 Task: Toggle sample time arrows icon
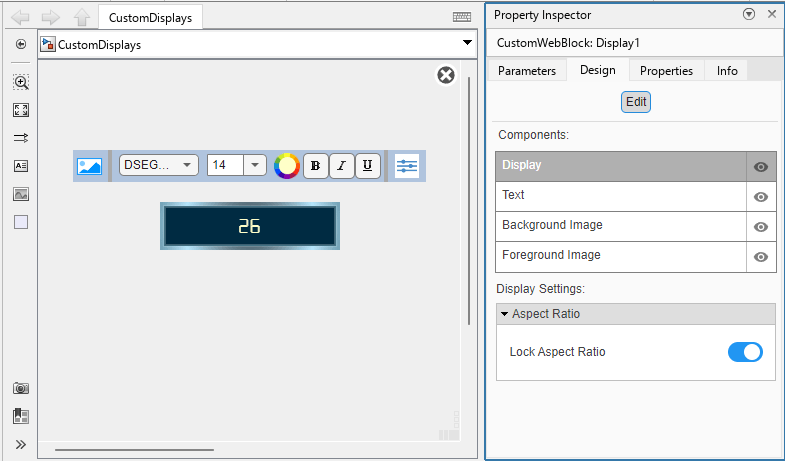[x=21, y=138]
